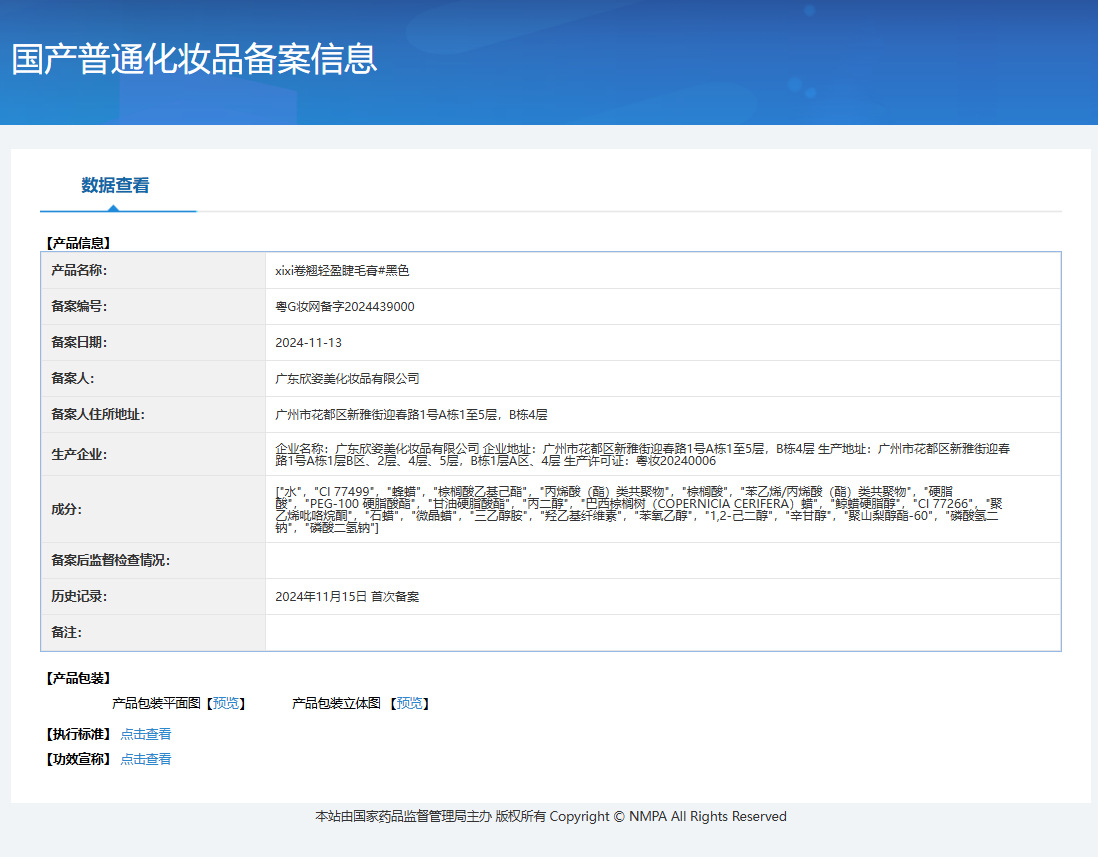
Task: Click the 生产企业 details text
Action: (x=642, y=454)
